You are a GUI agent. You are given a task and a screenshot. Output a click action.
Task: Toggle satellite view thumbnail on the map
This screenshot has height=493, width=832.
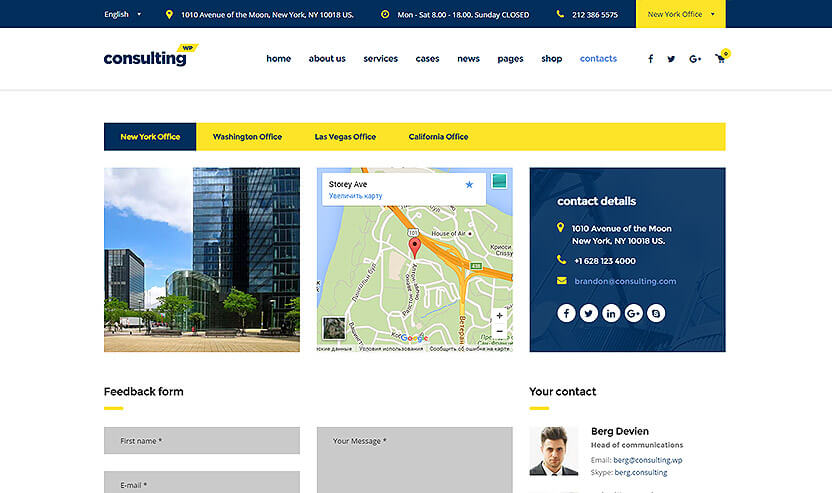pyautogui.click(x=333, y=329)
